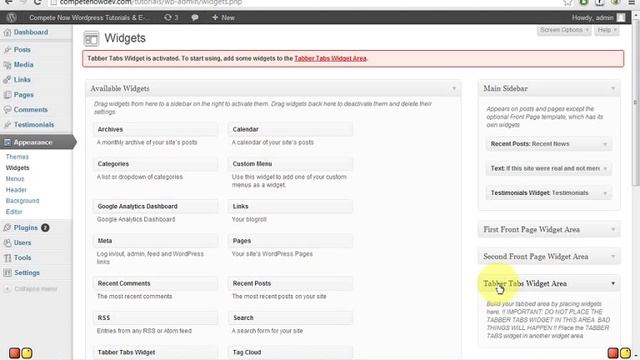Viewport: 640px width, 360px height.
Task: Click the Posts pin icon
Action: coord(7,50)
